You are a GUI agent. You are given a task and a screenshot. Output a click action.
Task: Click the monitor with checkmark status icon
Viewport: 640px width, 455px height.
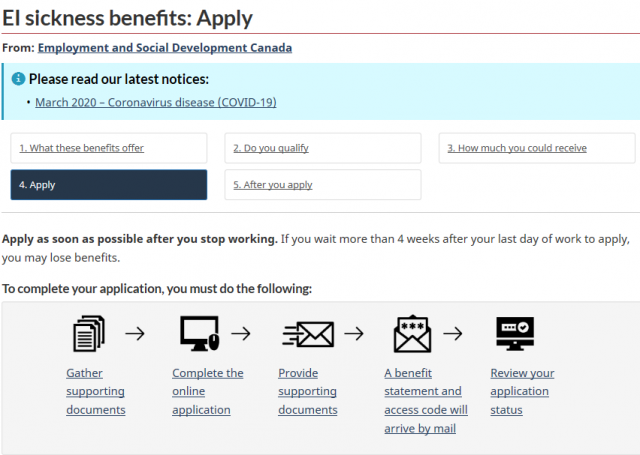click(x=515, y=333)
